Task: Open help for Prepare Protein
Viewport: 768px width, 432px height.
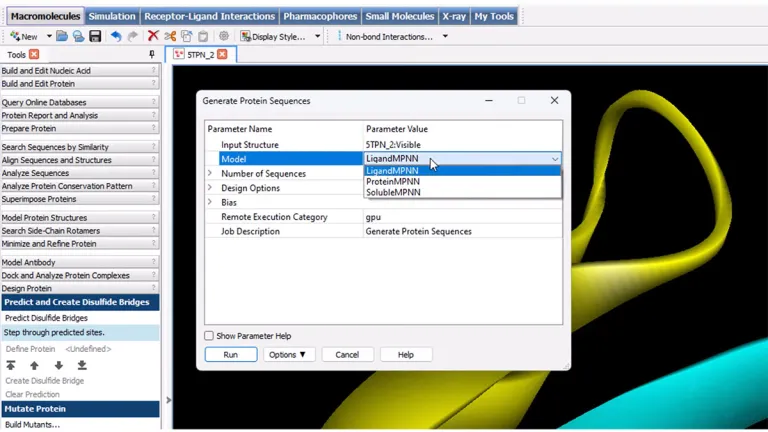Action: point(154,128)
